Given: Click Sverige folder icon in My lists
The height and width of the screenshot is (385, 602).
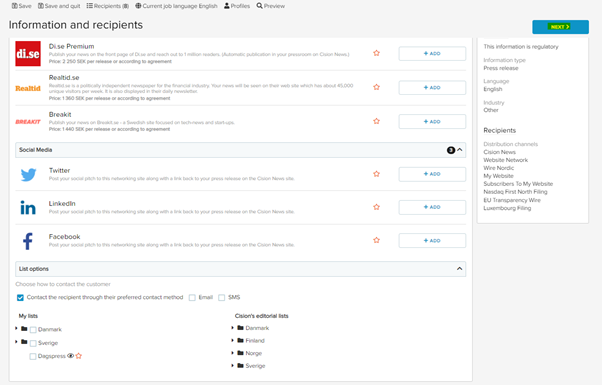Looking at the screenshot, I should tap(24, 342).
